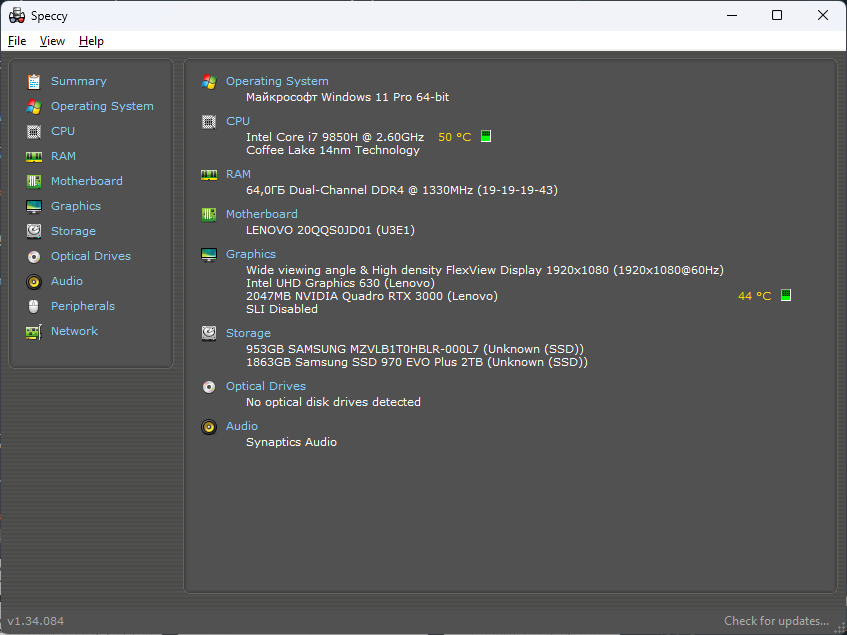The width and height of the screenshot is (847, 635).
Task: Click the Coffee Lake 14nm Technology text
Action: tap(333, 150)
